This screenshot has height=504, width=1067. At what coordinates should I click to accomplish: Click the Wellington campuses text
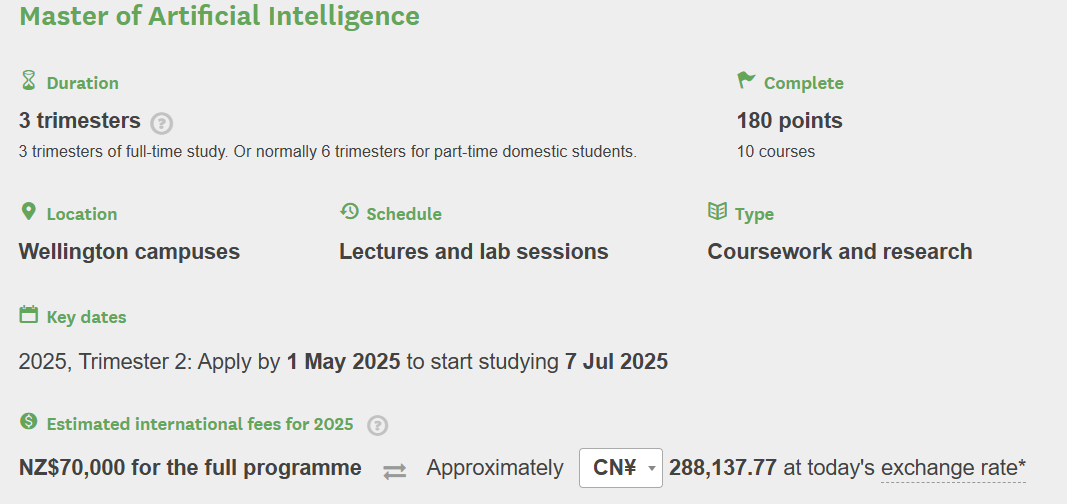(129, 252)
